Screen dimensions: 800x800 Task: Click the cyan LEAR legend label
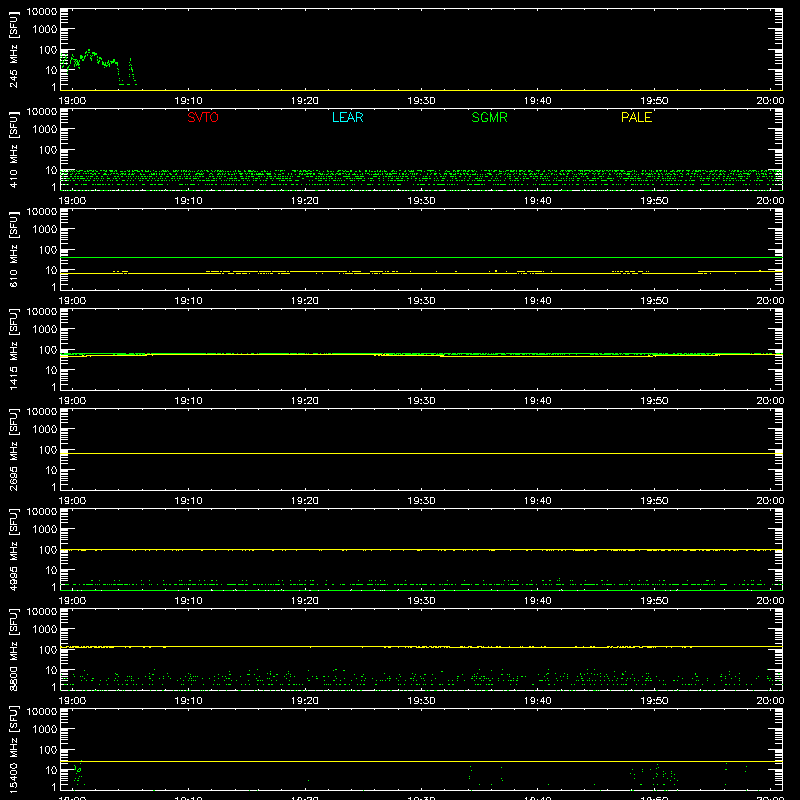coord(347,117)
